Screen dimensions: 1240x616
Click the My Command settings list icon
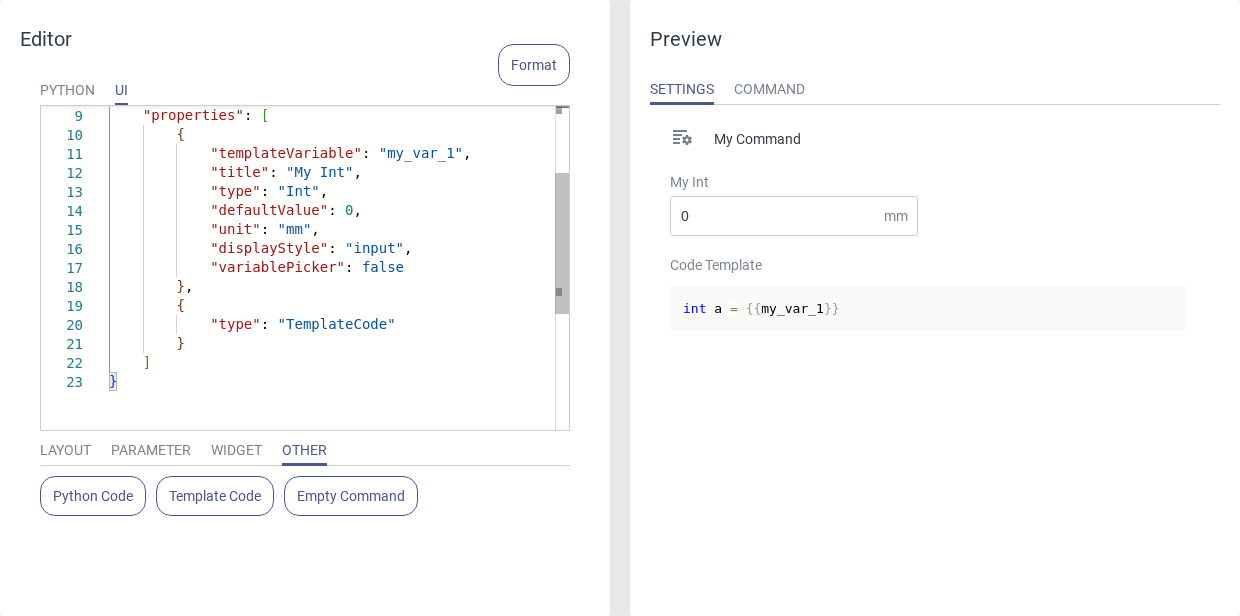[682, 138]
